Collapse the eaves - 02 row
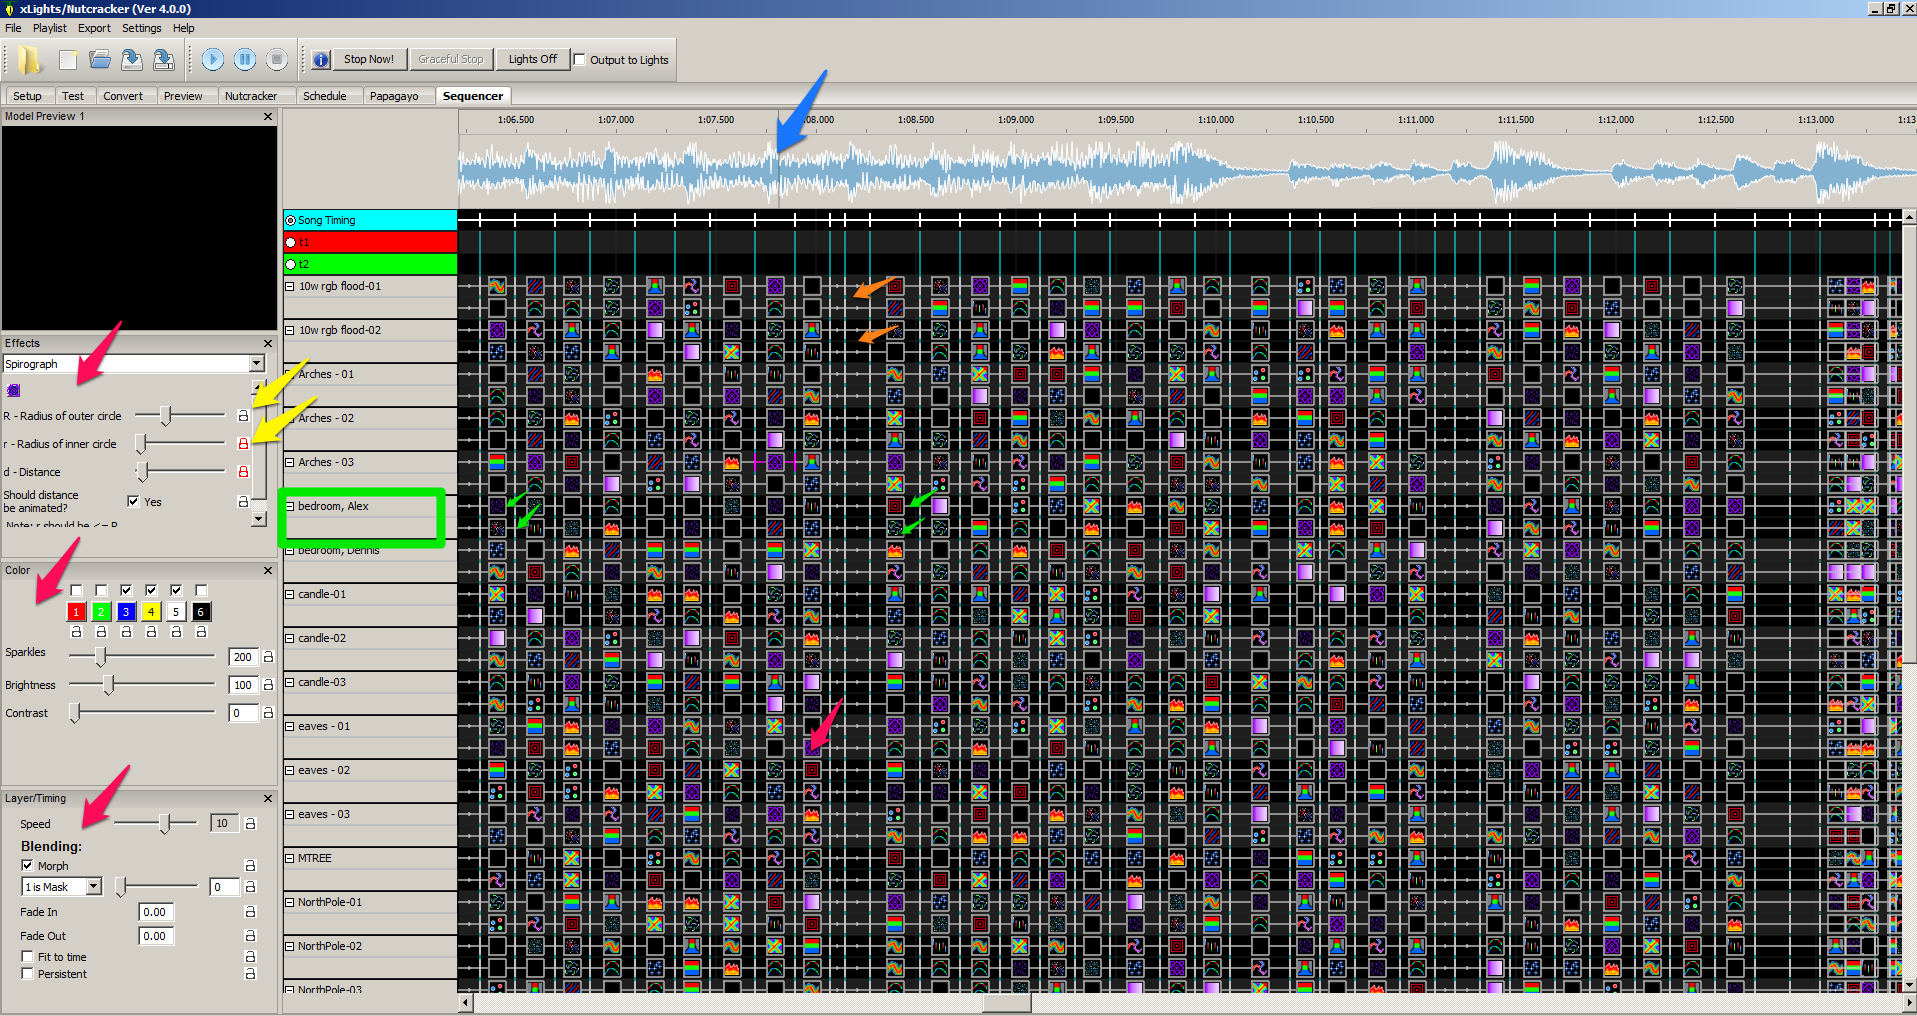Screen dimensions: 1917x1016 [x=290, y=770]
